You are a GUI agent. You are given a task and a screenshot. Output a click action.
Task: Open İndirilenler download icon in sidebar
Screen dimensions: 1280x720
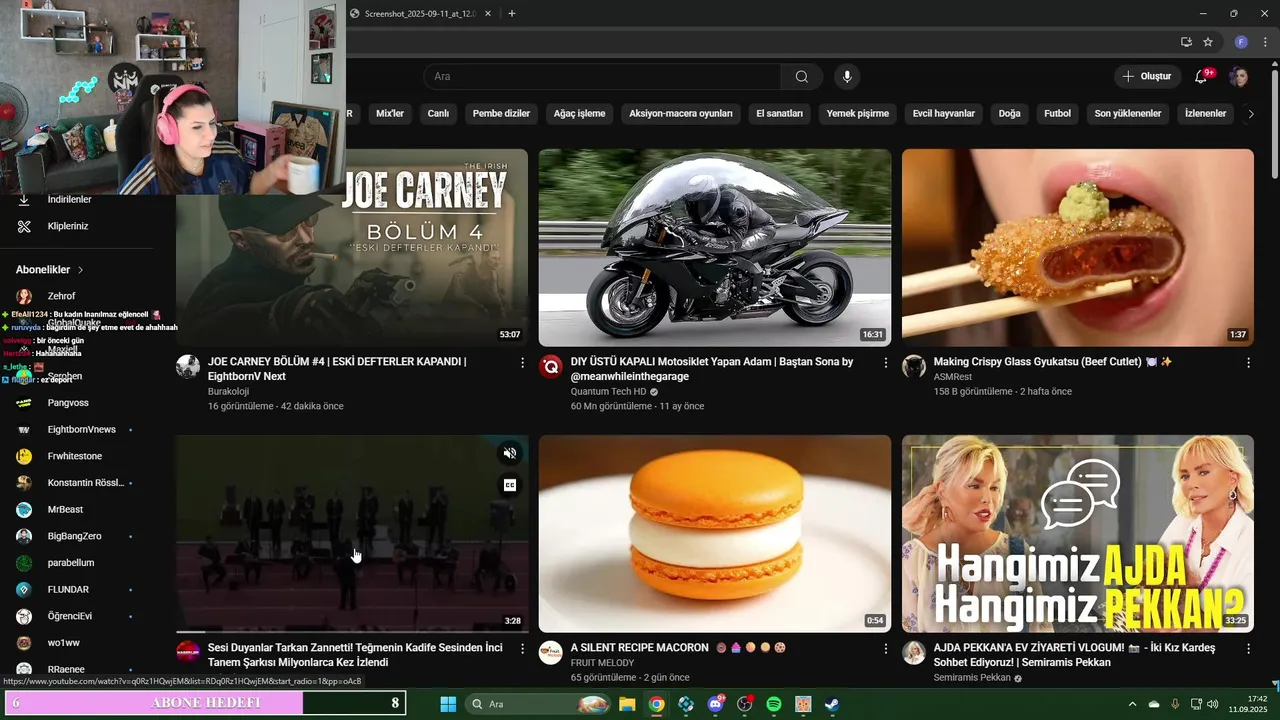[x=24, y=200]
